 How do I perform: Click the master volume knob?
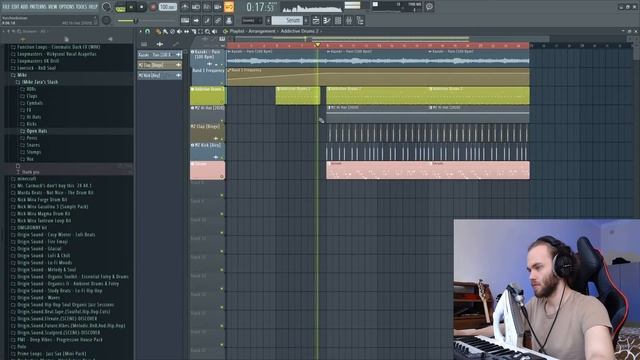pos(107,7)
